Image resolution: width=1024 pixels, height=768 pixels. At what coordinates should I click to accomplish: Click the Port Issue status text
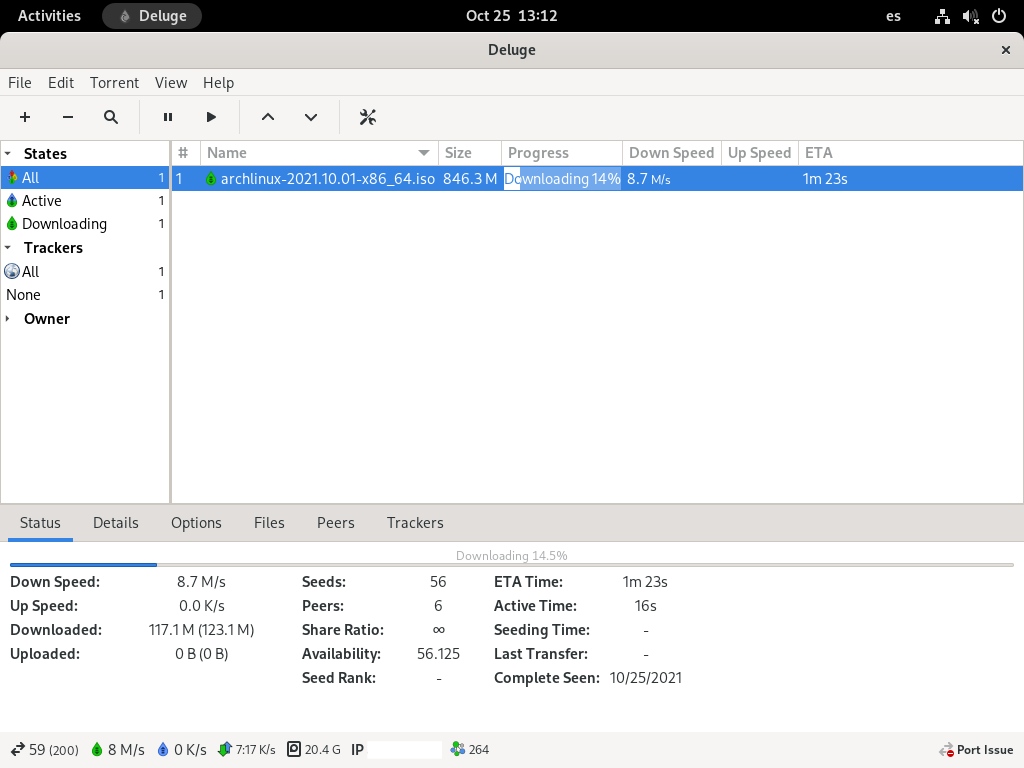pyautogui.click(x=985, y=750)
